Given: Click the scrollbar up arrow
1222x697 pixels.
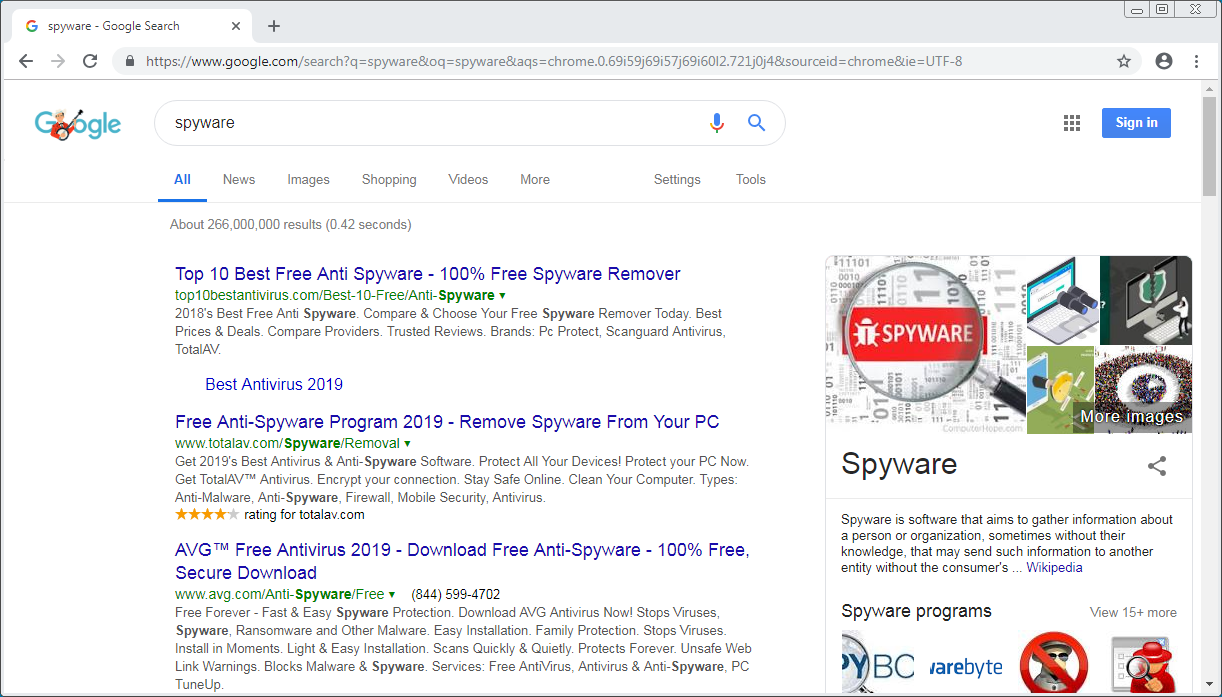Looking at the screenshot, I should [1210, 88].
